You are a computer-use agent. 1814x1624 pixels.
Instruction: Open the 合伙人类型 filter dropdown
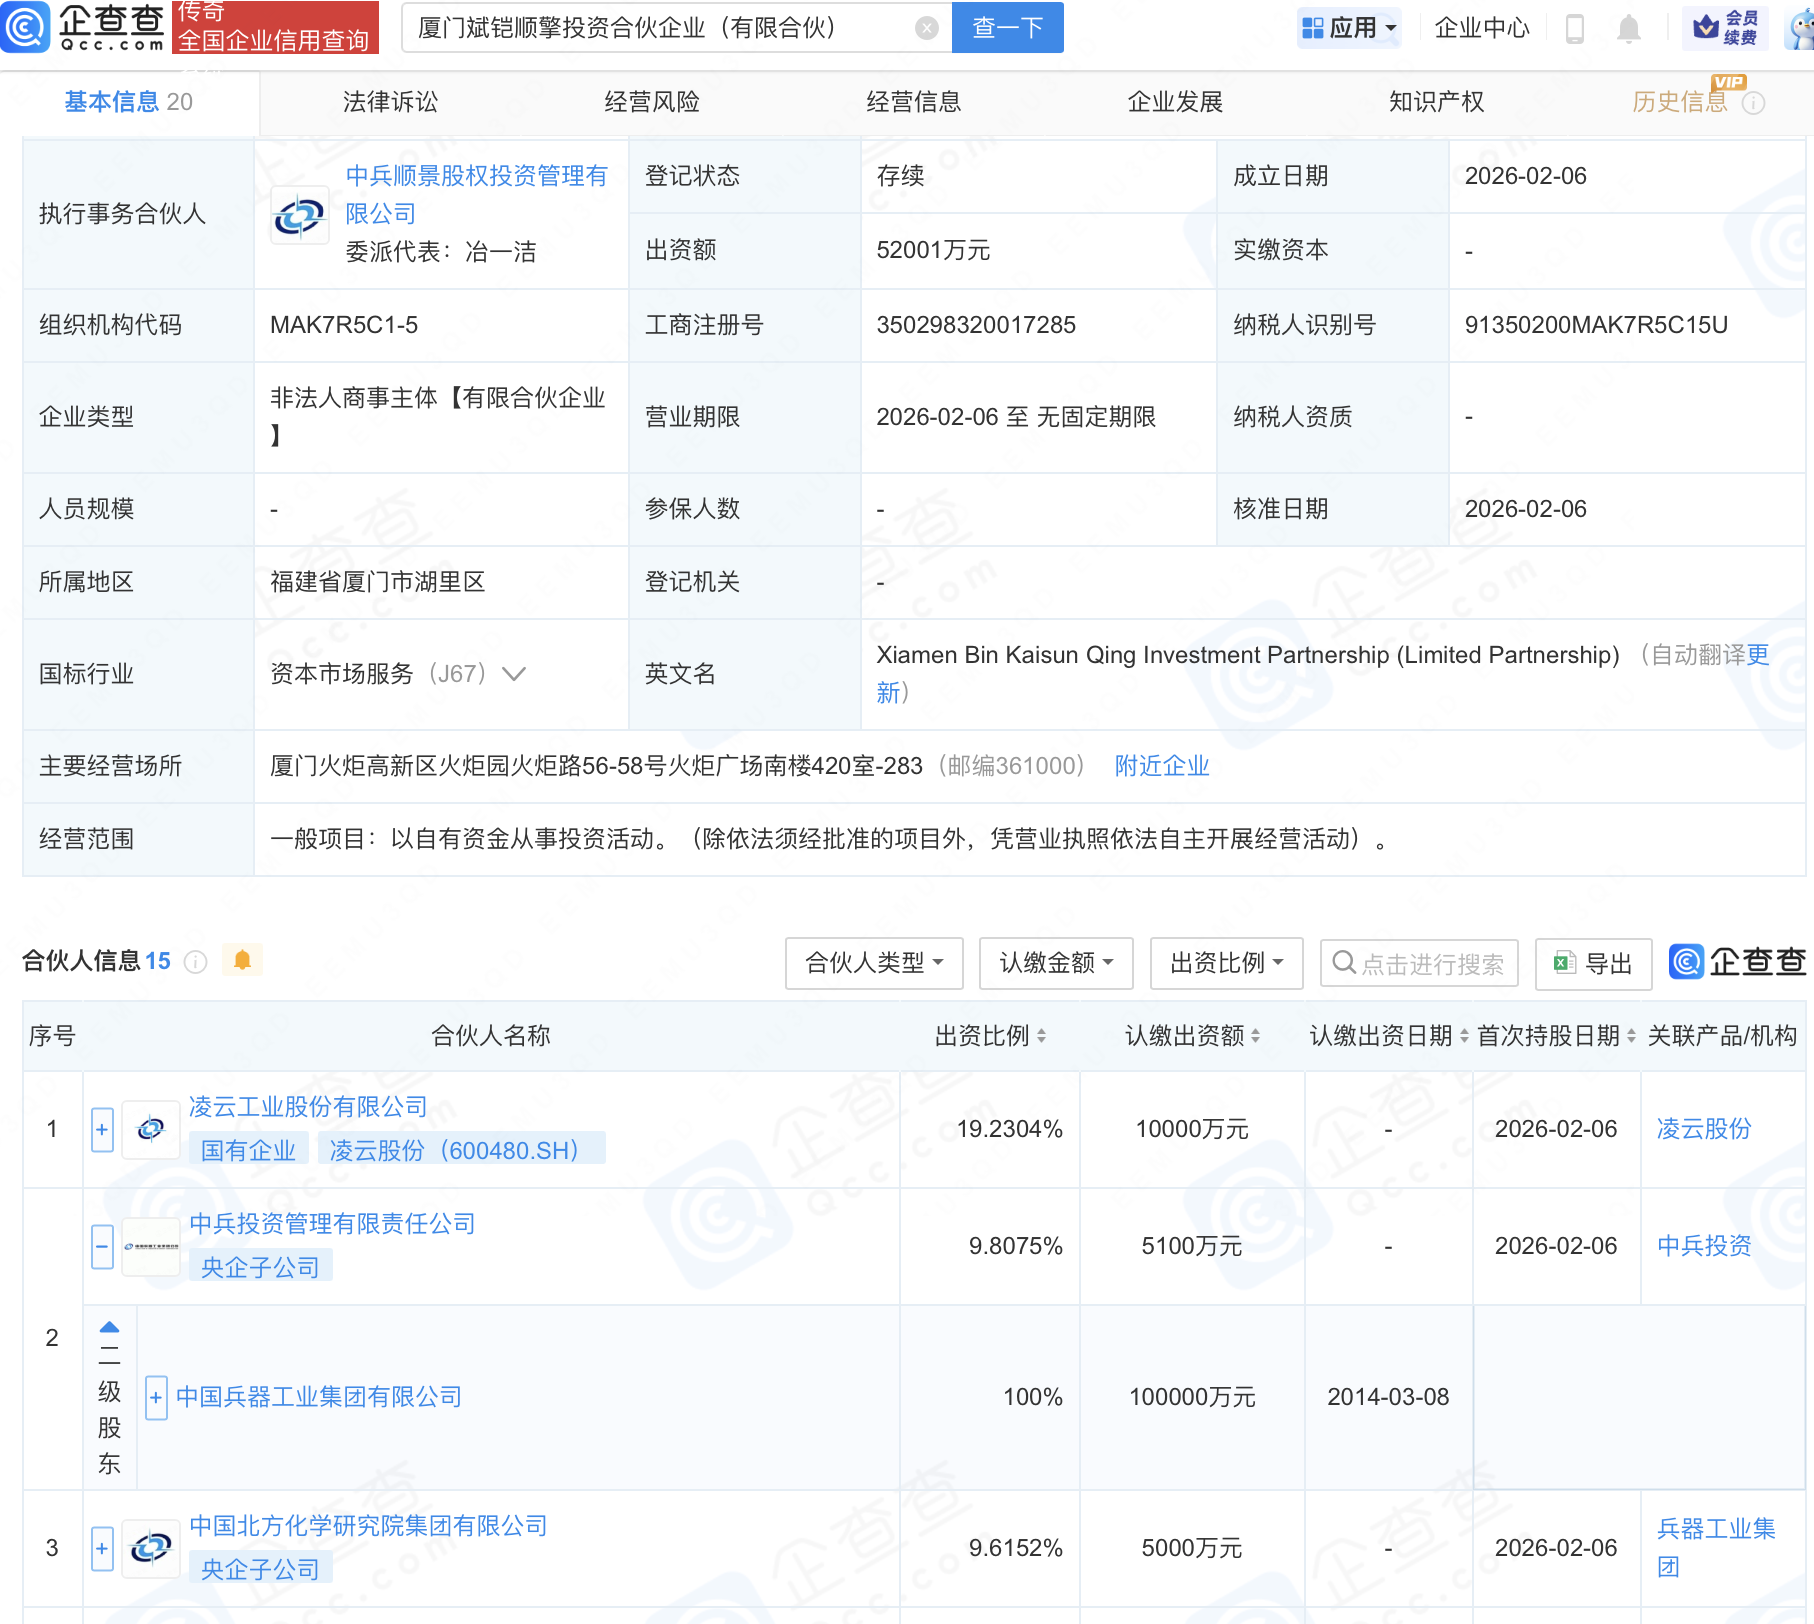pyautogui.click(x=874, y=963)
